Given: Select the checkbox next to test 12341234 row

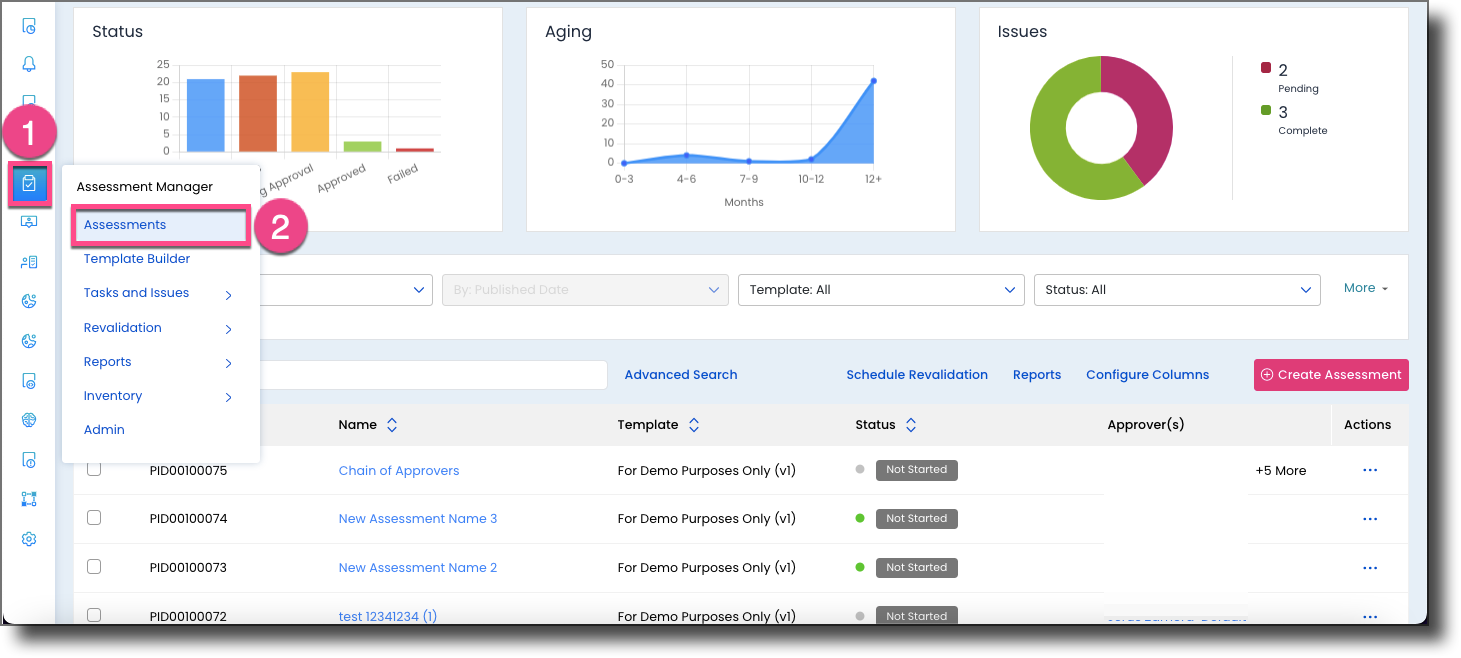Looking at the screenshot, I should [x=94, y=615].
